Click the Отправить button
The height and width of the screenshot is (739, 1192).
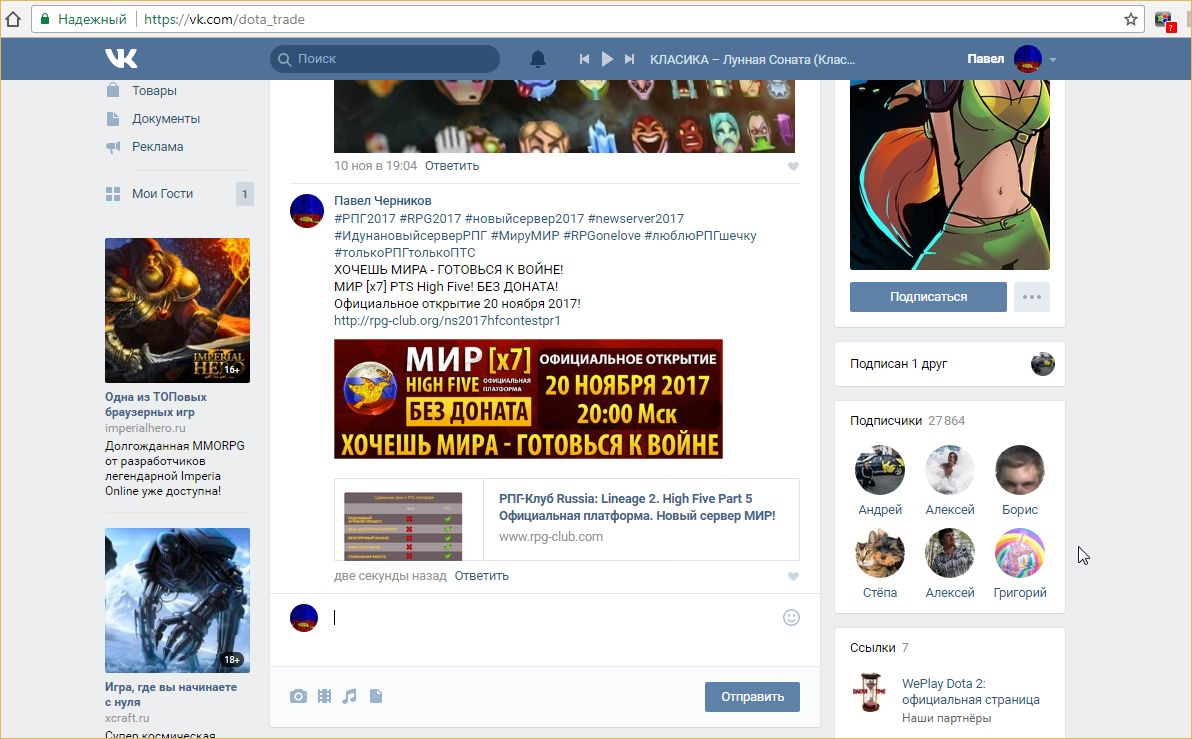pyautogui.click(x=751, y=697)
